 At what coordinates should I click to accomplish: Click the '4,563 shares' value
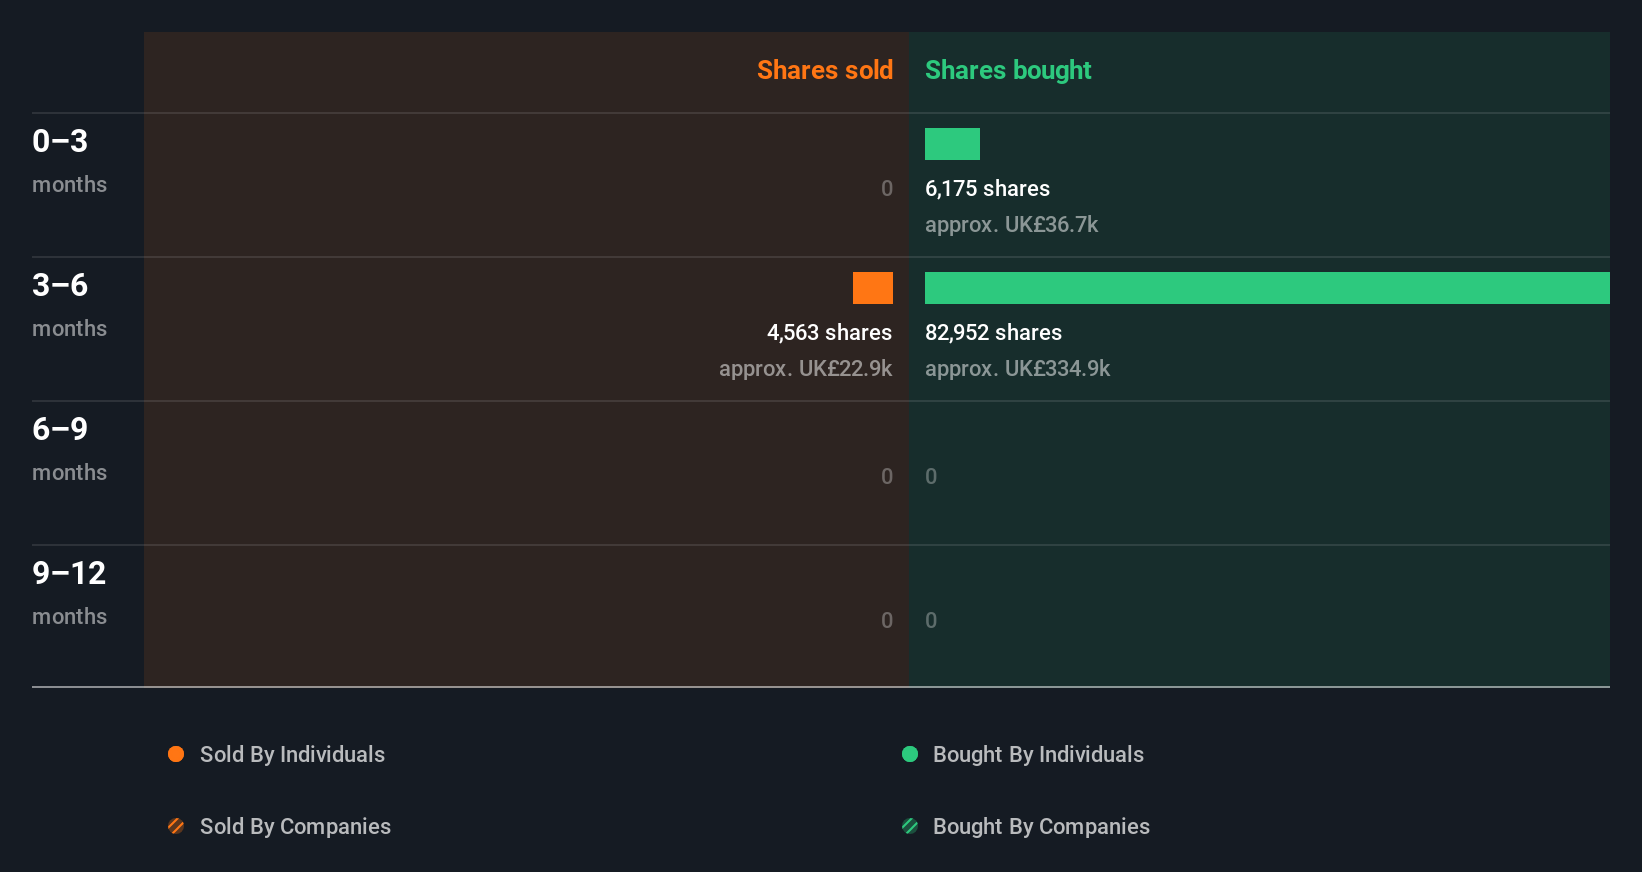pos(829,332)
